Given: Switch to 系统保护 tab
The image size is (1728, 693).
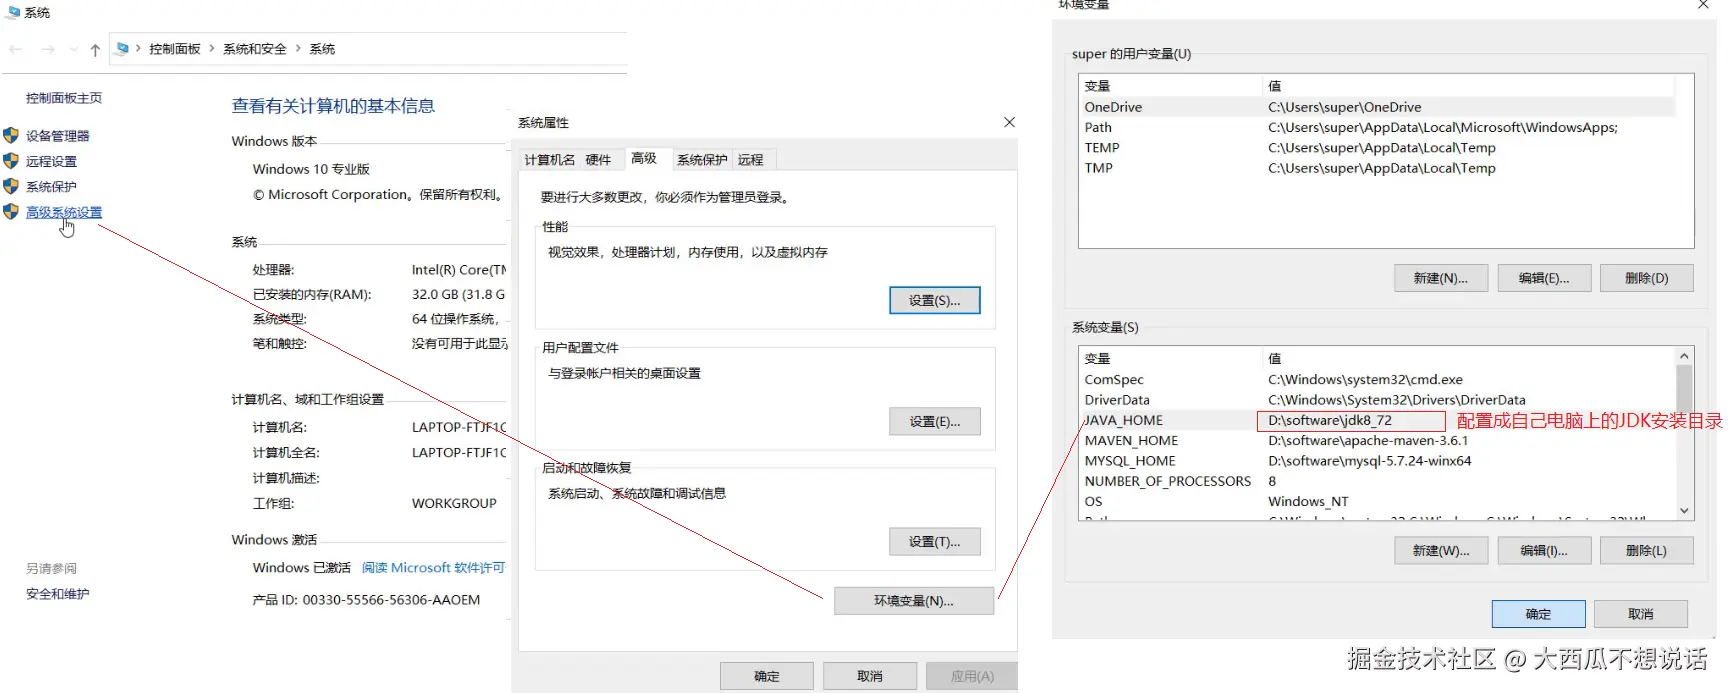Looking at the screenshot, I should (702, 160).
